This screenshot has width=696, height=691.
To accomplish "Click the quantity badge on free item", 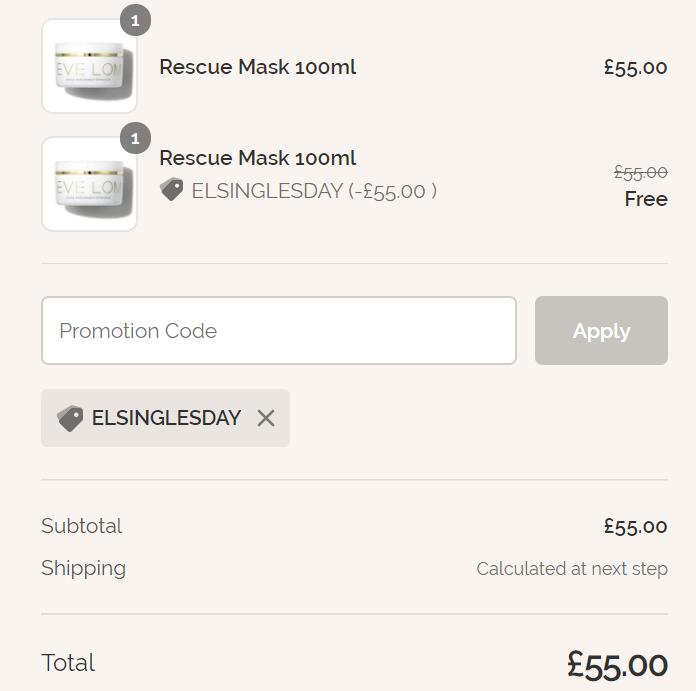I will pyautogui.click(x=135, y=138).
